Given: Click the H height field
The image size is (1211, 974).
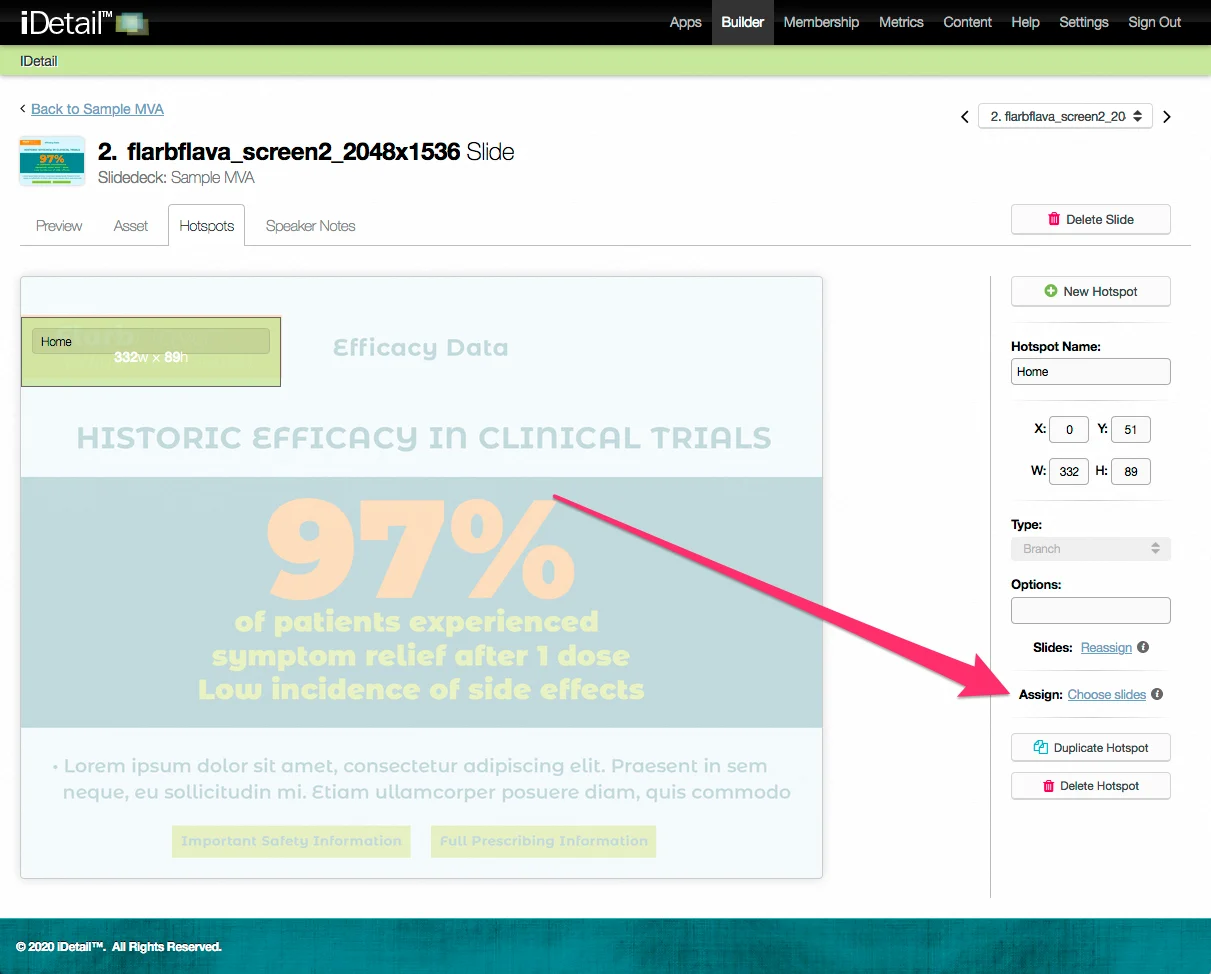Looking at the screenshot, I should point(1131,471).
